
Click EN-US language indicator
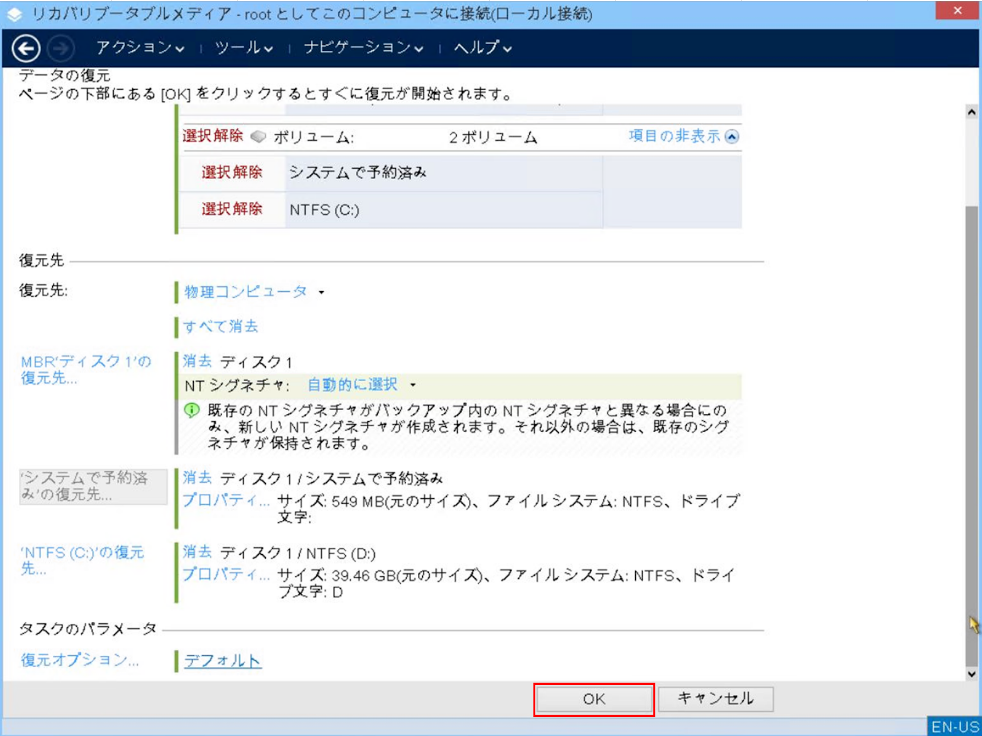tap(954, 726)
